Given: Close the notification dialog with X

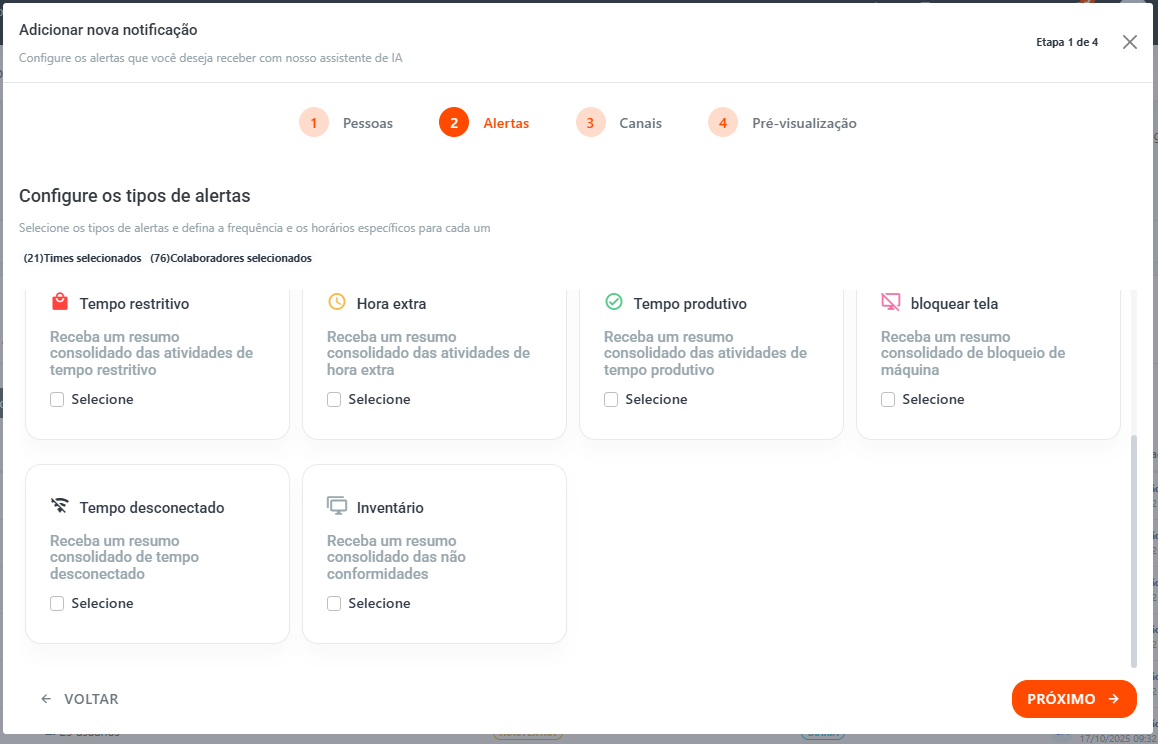Looking at the screenshot, I should (x=1130, y=42).
